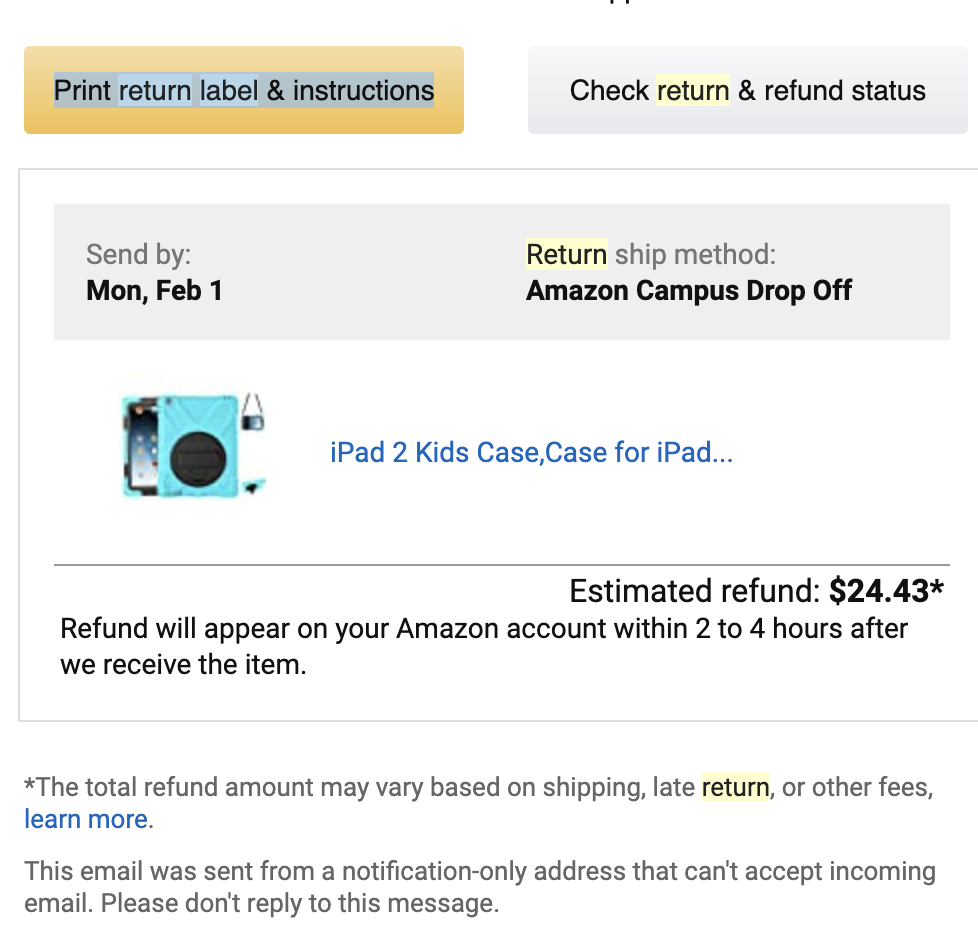This screenshot has height=944, width=978.
Task: Click the word instructions in Print button
Action: [363, 90]
